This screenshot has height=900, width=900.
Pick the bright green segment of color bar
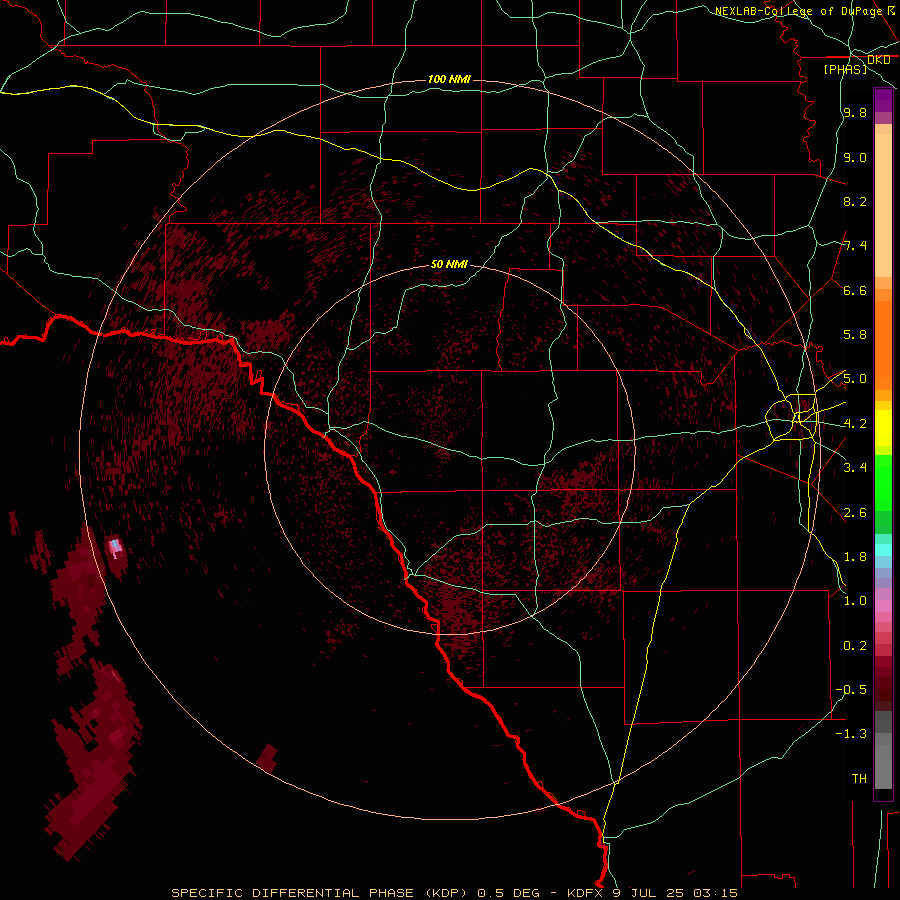pos(883,483)
